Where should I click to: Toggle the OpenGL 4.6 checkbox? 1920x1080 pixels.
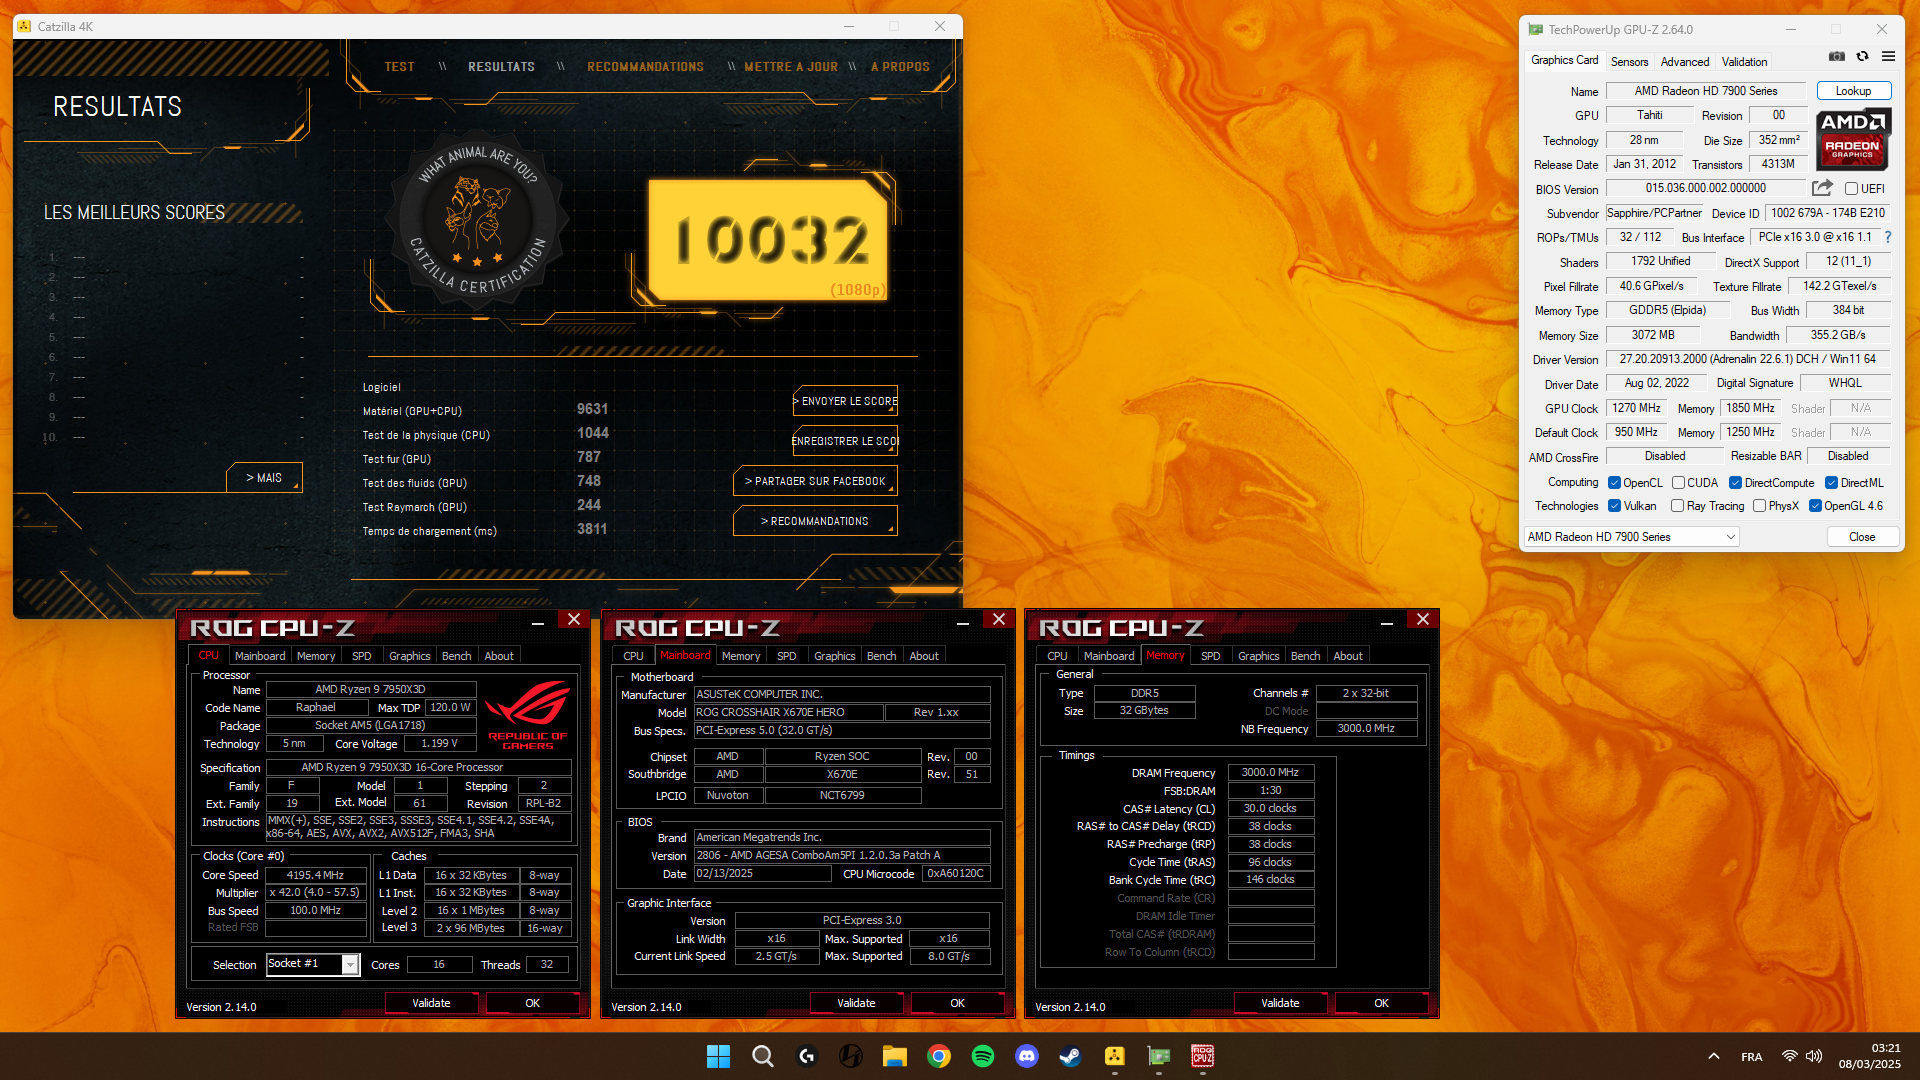coord(1815,506)
